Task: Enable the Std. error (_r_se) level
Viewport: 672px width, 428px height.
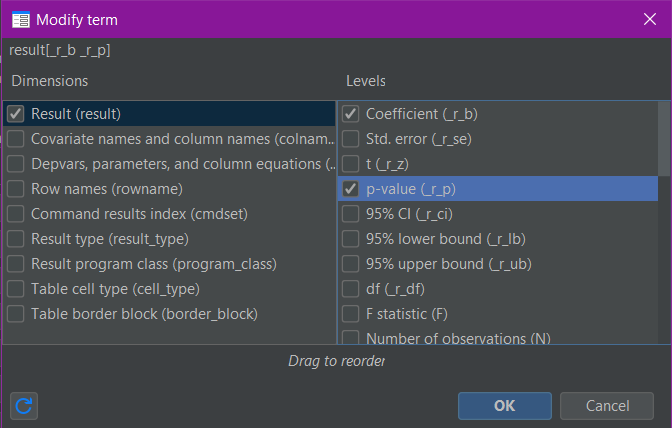Action: 350,139
